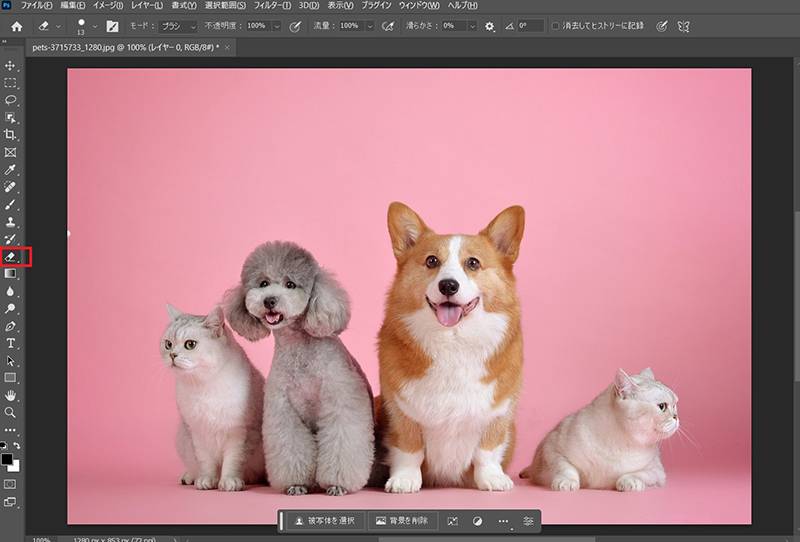This screenshot has width=800, height=542.
Task: Create adjustment layer from contextual bar
Action: (478, 521)
